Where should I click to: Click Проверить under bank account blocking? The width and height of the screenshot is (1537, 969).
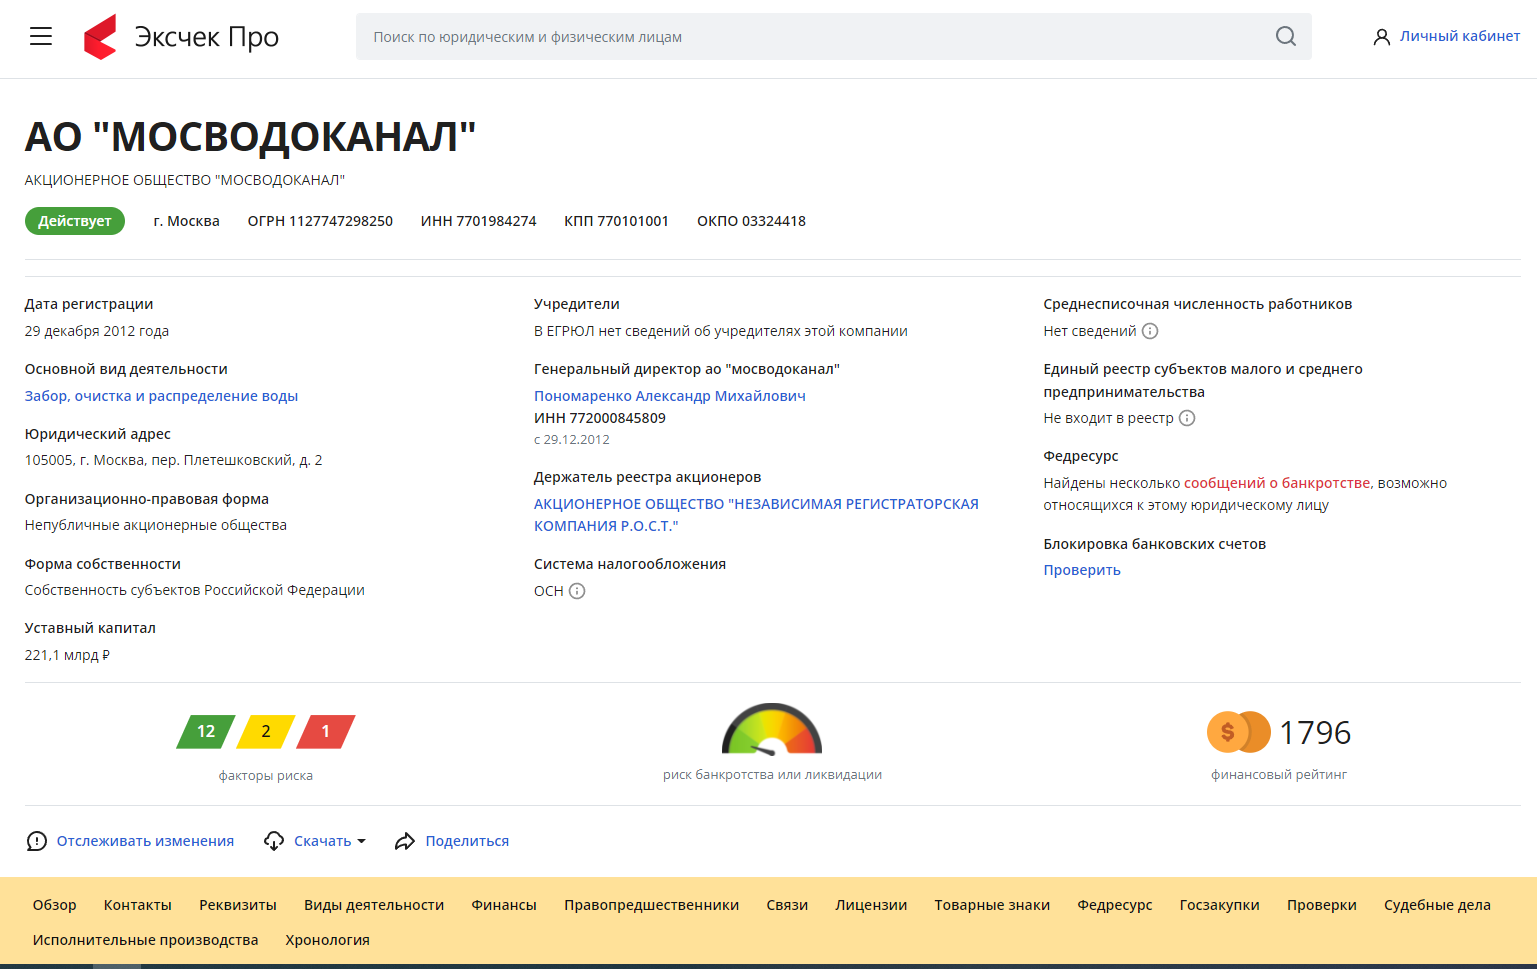(x=1081, y=570)
